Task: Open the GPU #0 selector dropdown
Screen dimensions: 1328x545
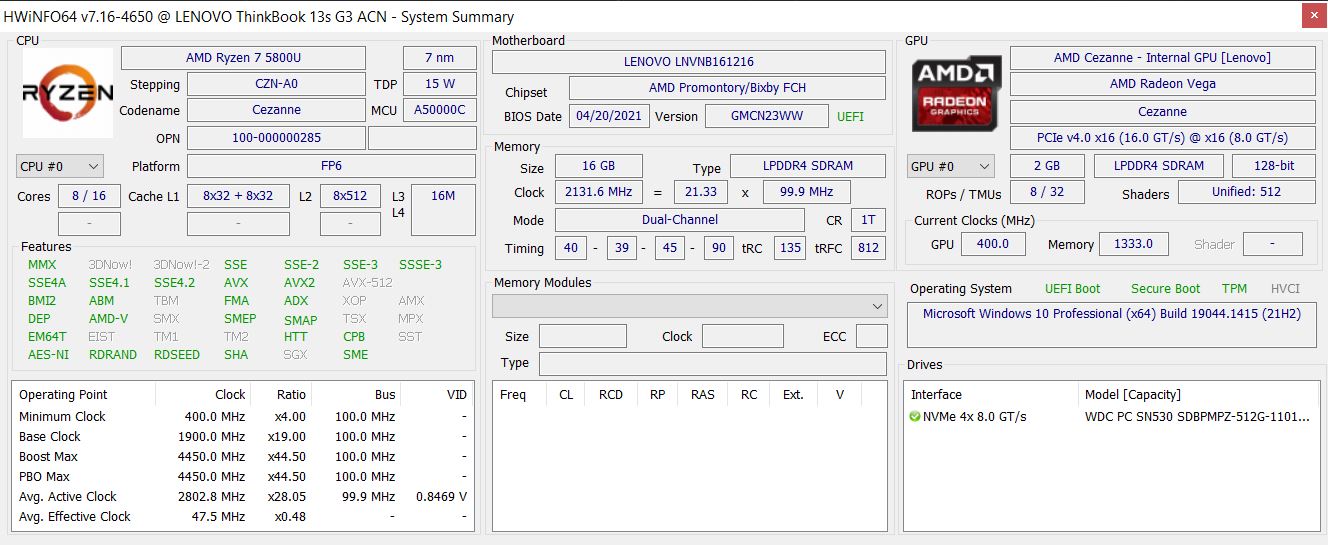Action: 950,166
